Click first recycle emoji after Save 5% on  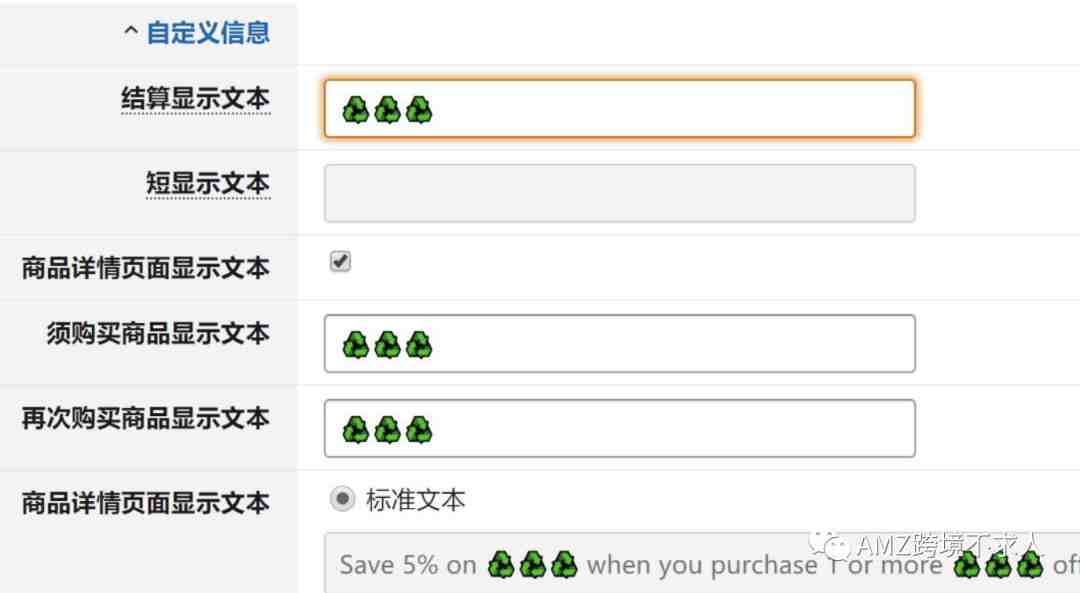tap(501, 565)
